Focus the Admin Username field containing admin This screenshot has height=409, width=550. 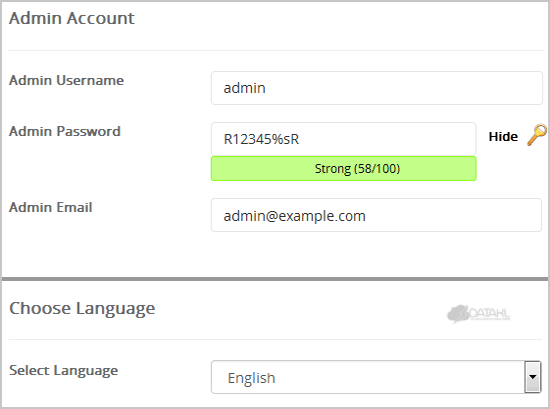click(x=377, y=88)
